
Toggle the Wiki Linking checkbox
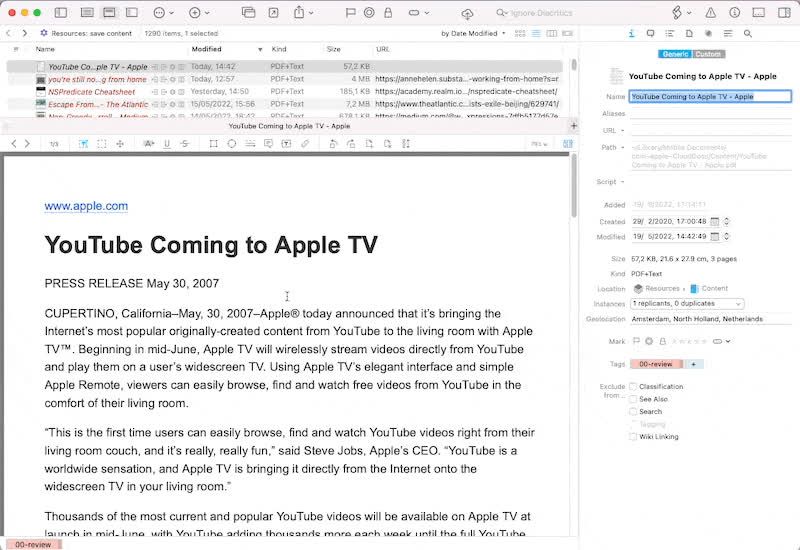point(633,437)
